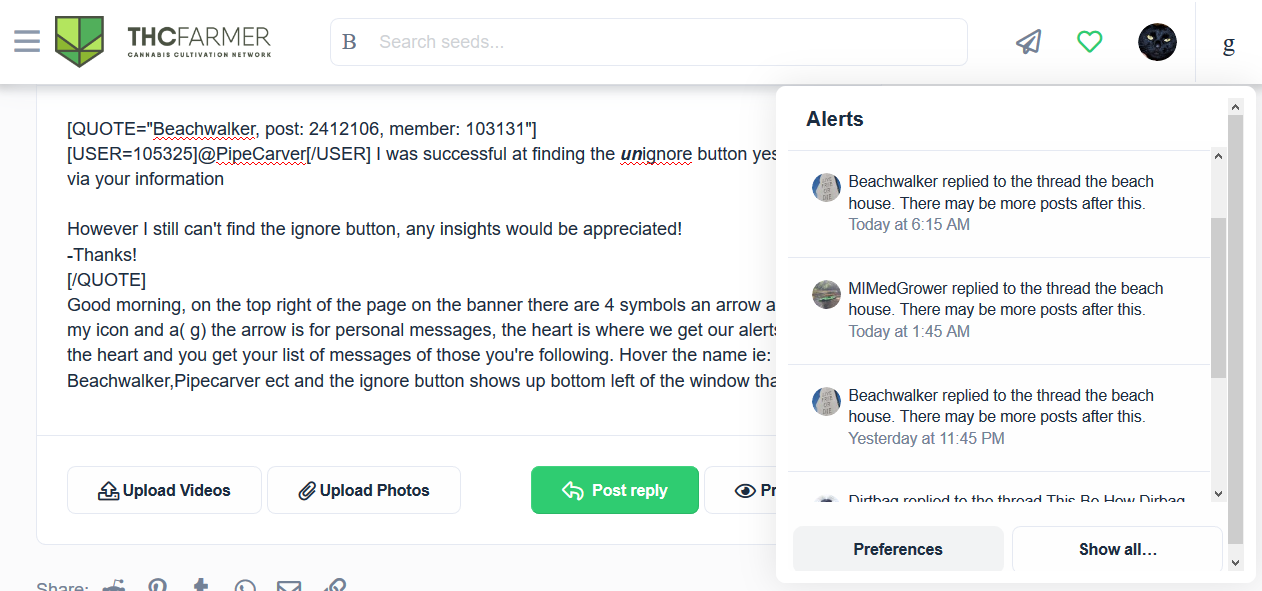Click Beachwalker avatar in 6:15 AM alert
The image size is (1262, 591).
pos(826,187)
